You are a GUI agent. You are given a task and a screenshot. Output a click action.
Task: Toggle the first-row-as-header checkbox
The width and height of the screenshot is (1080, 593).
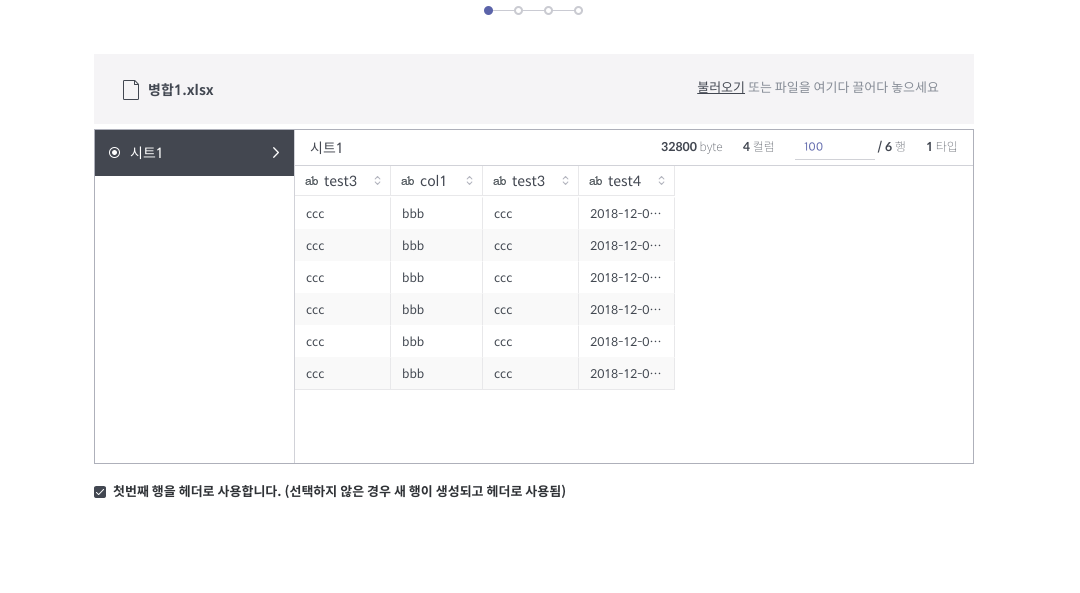click(100, 492)
